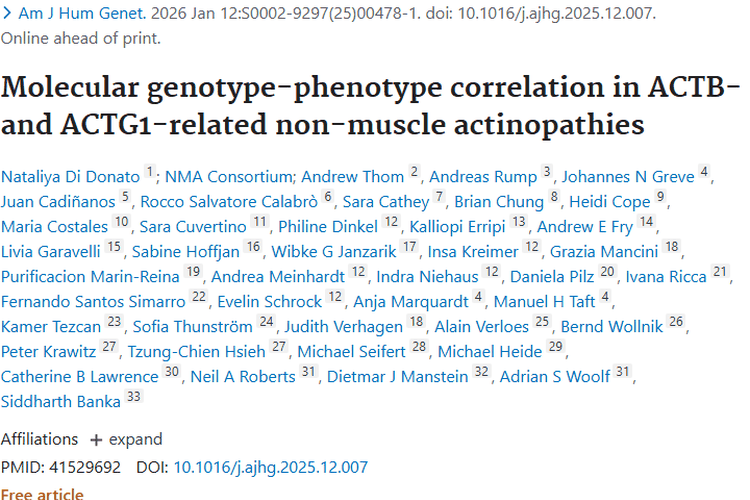This screenshot has width=750, height=500.
Task: Select author Andrew Thom
Action: (352, 176)
